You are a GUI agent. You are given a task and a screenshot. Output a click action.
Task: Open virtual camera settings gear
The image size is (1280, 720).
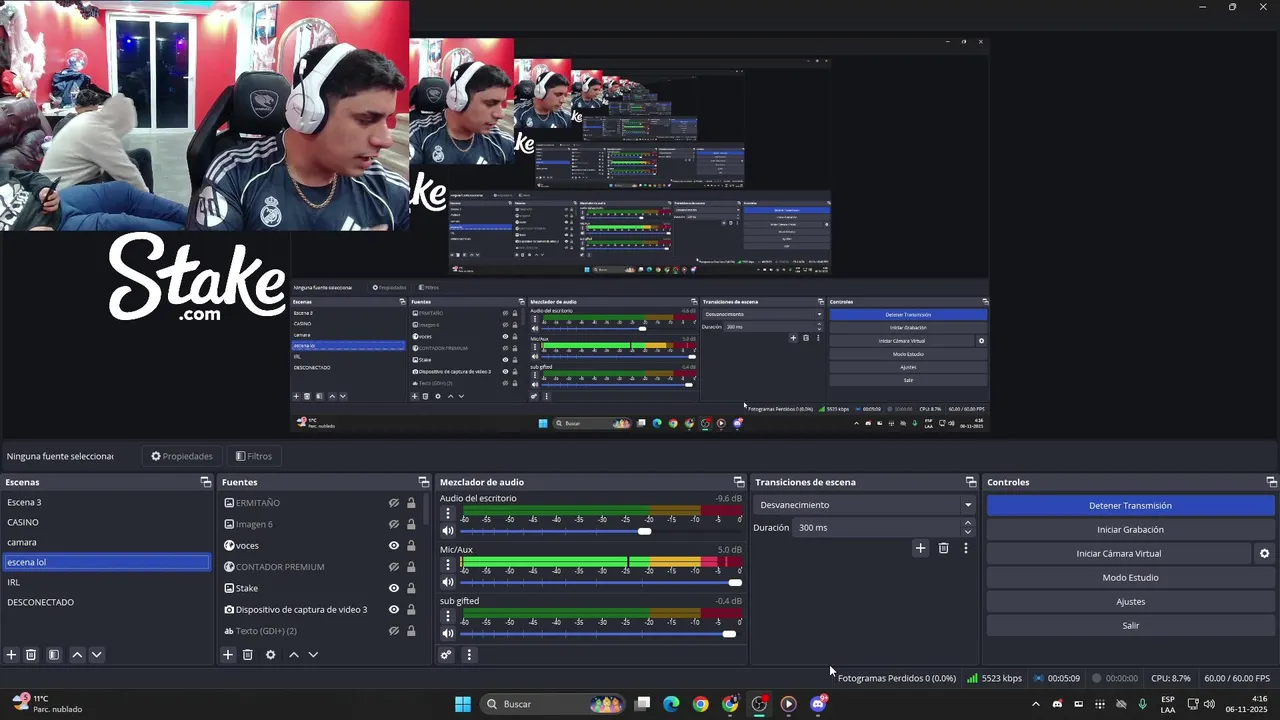(1264, 553)
